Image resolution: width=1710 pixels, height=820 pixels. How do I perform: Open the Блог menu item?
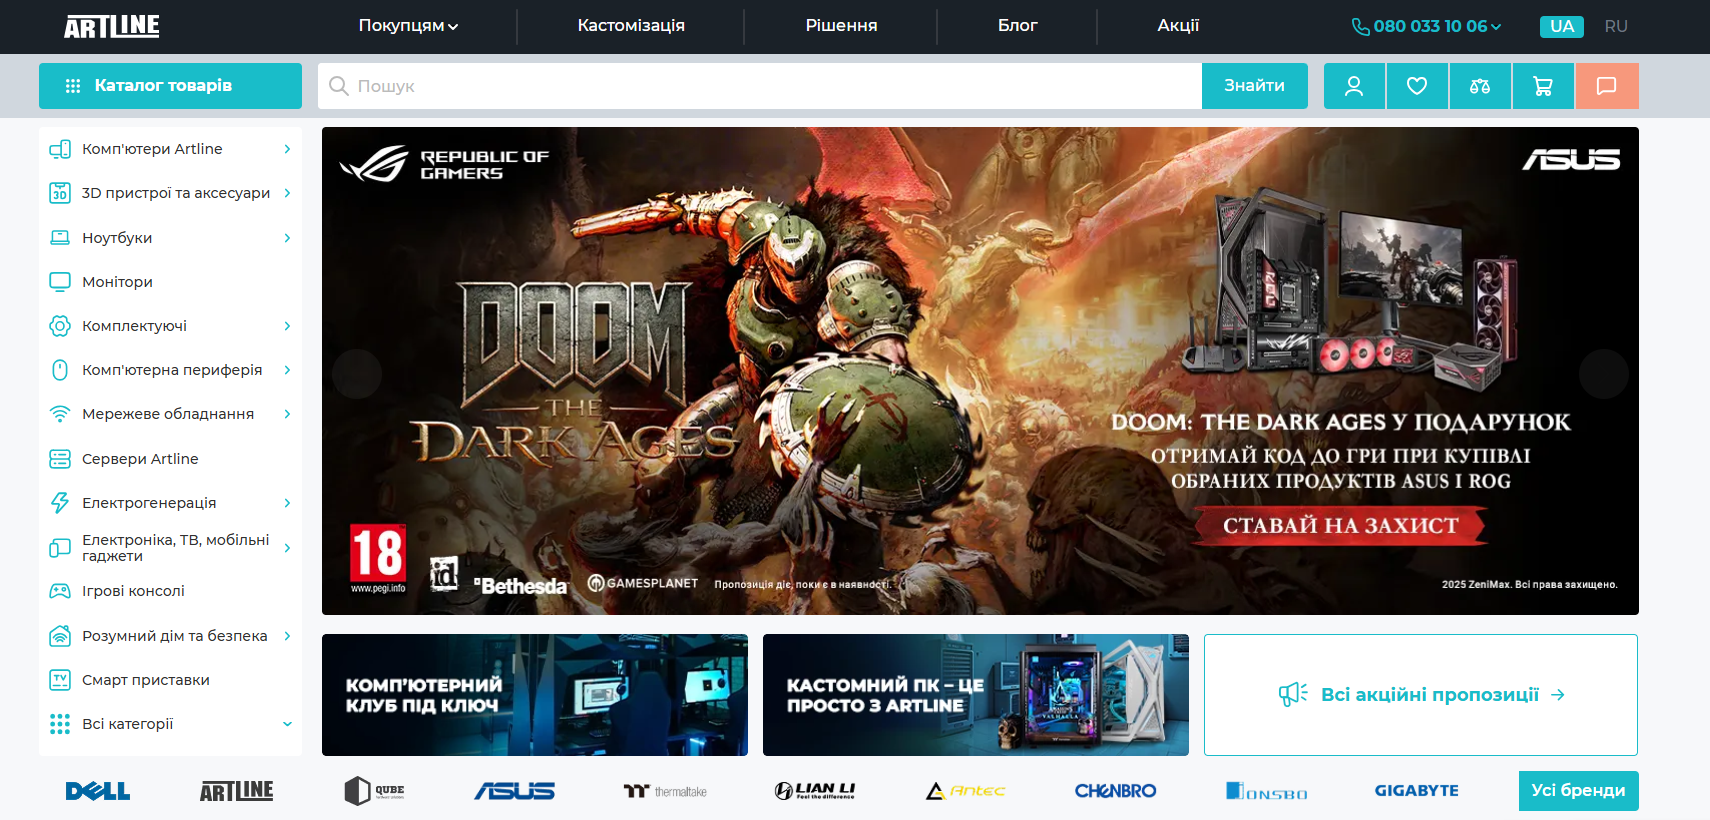(1017, 26)
